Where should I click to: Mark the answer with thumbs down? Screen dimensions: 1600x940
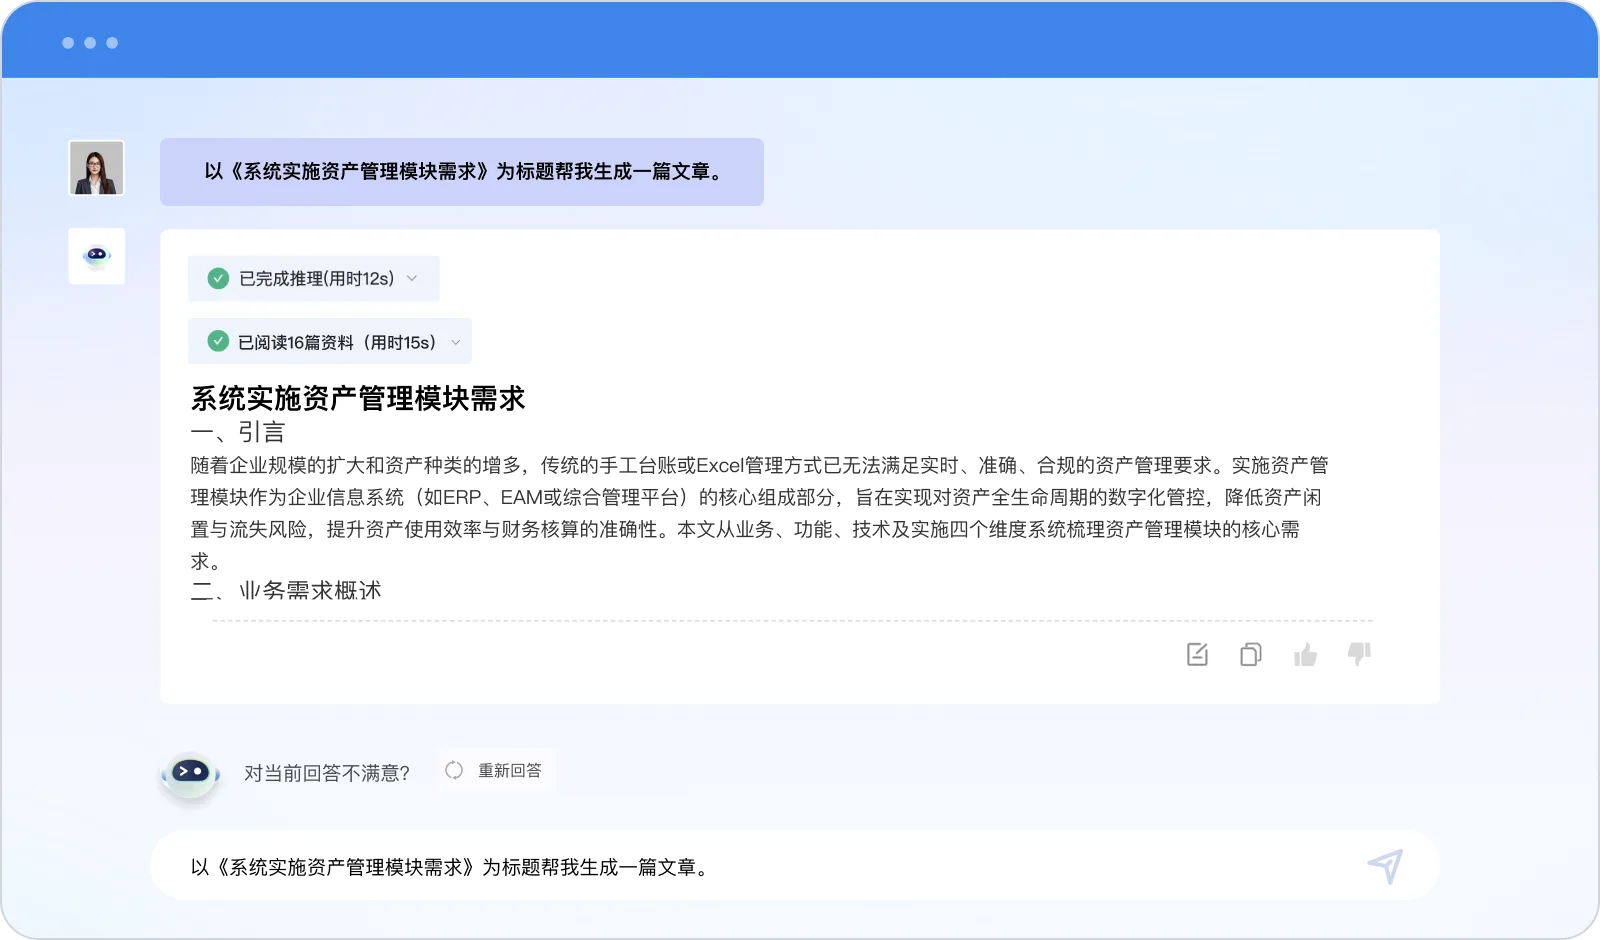pyautogui.click(x=1359, y=654)
